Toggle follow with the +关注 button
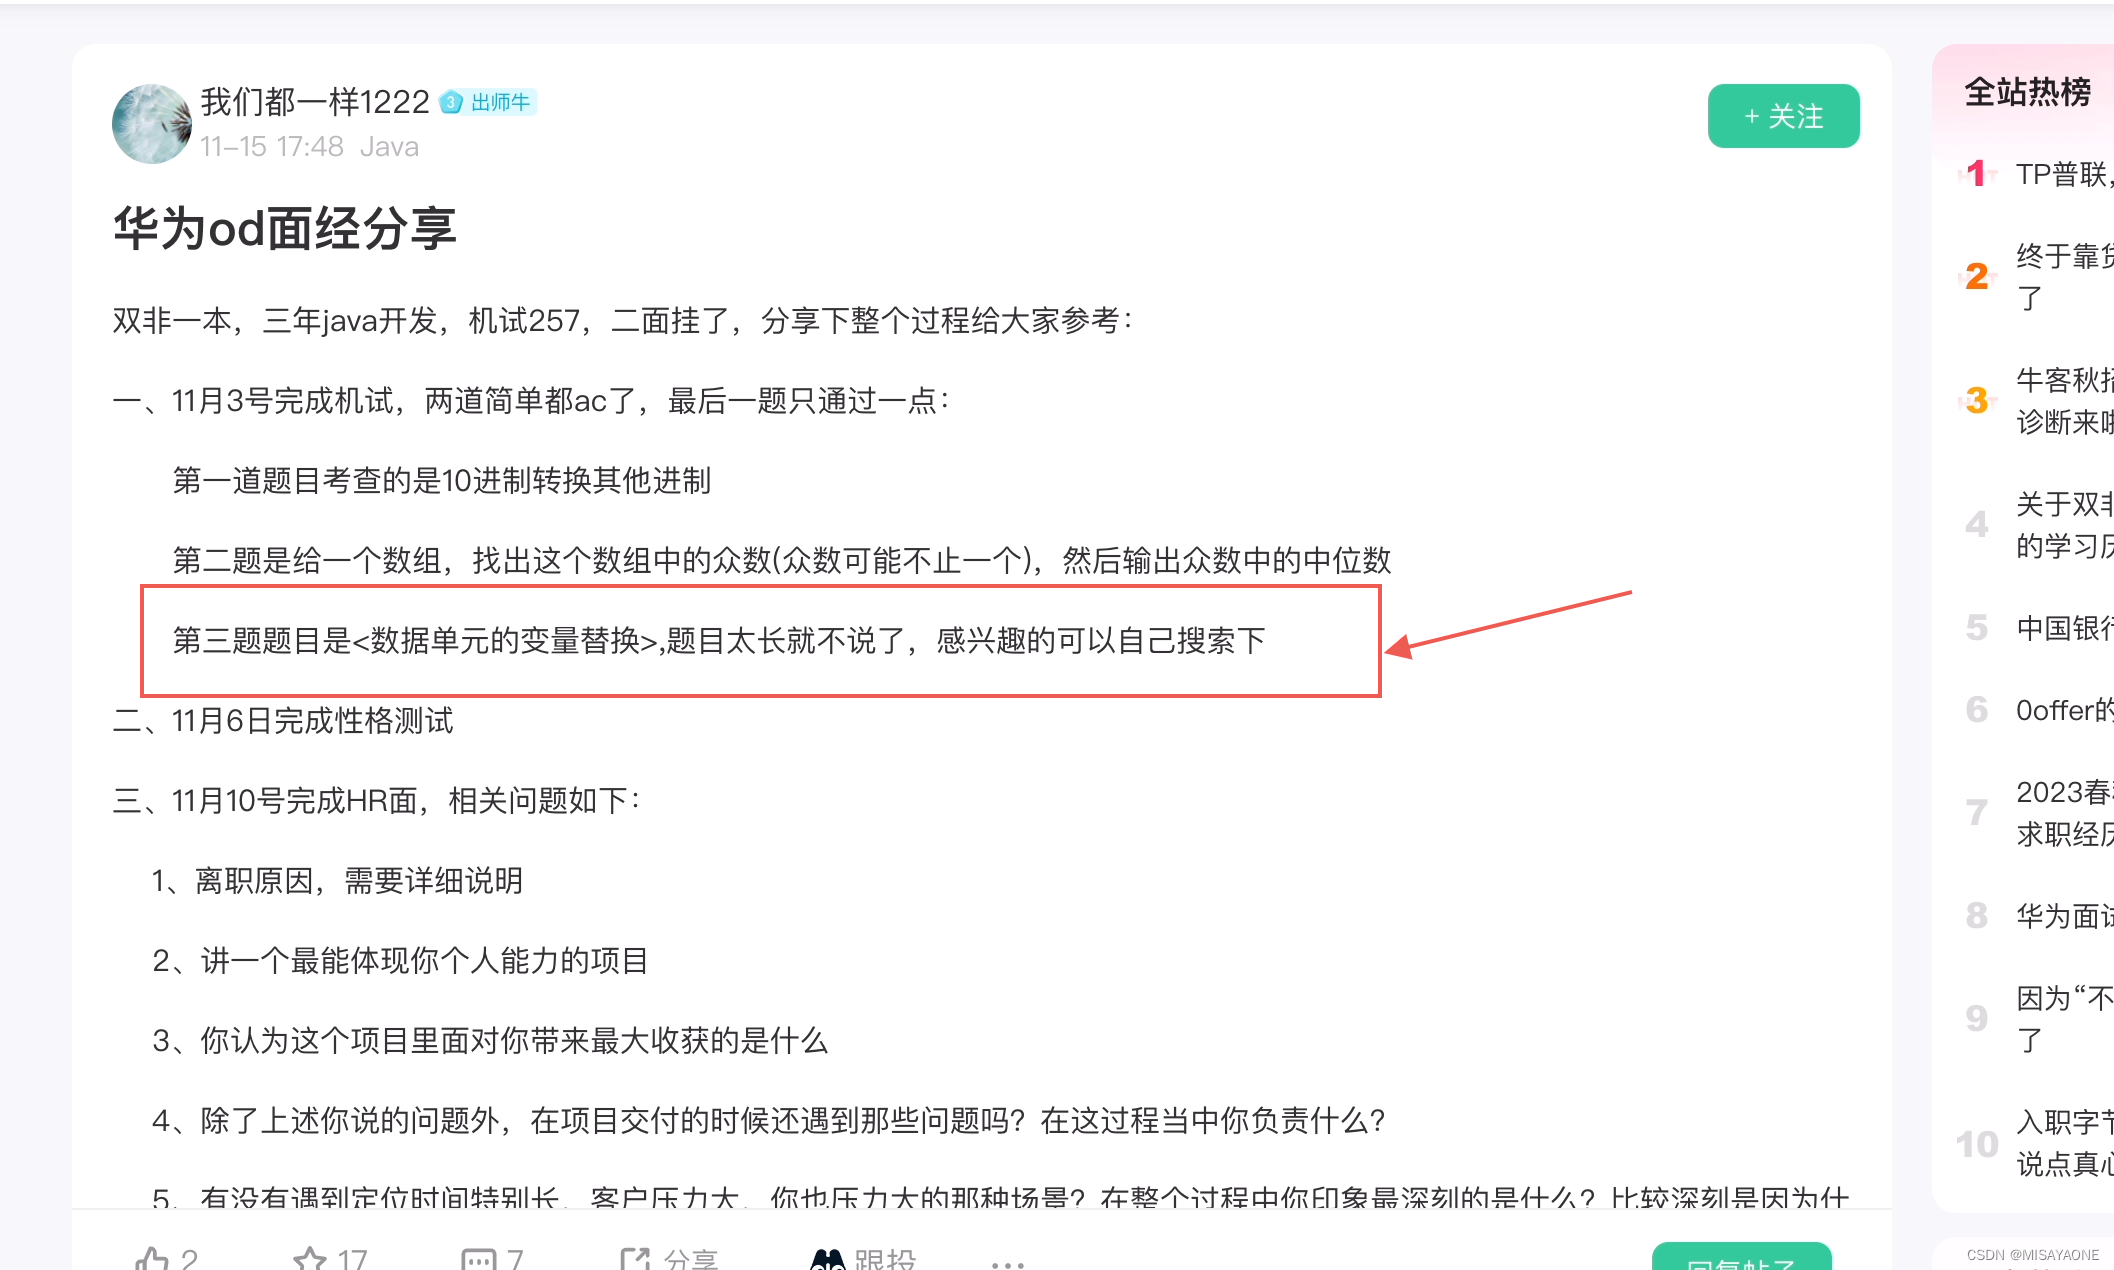2114x1270 pixels. pos(1782,116)
